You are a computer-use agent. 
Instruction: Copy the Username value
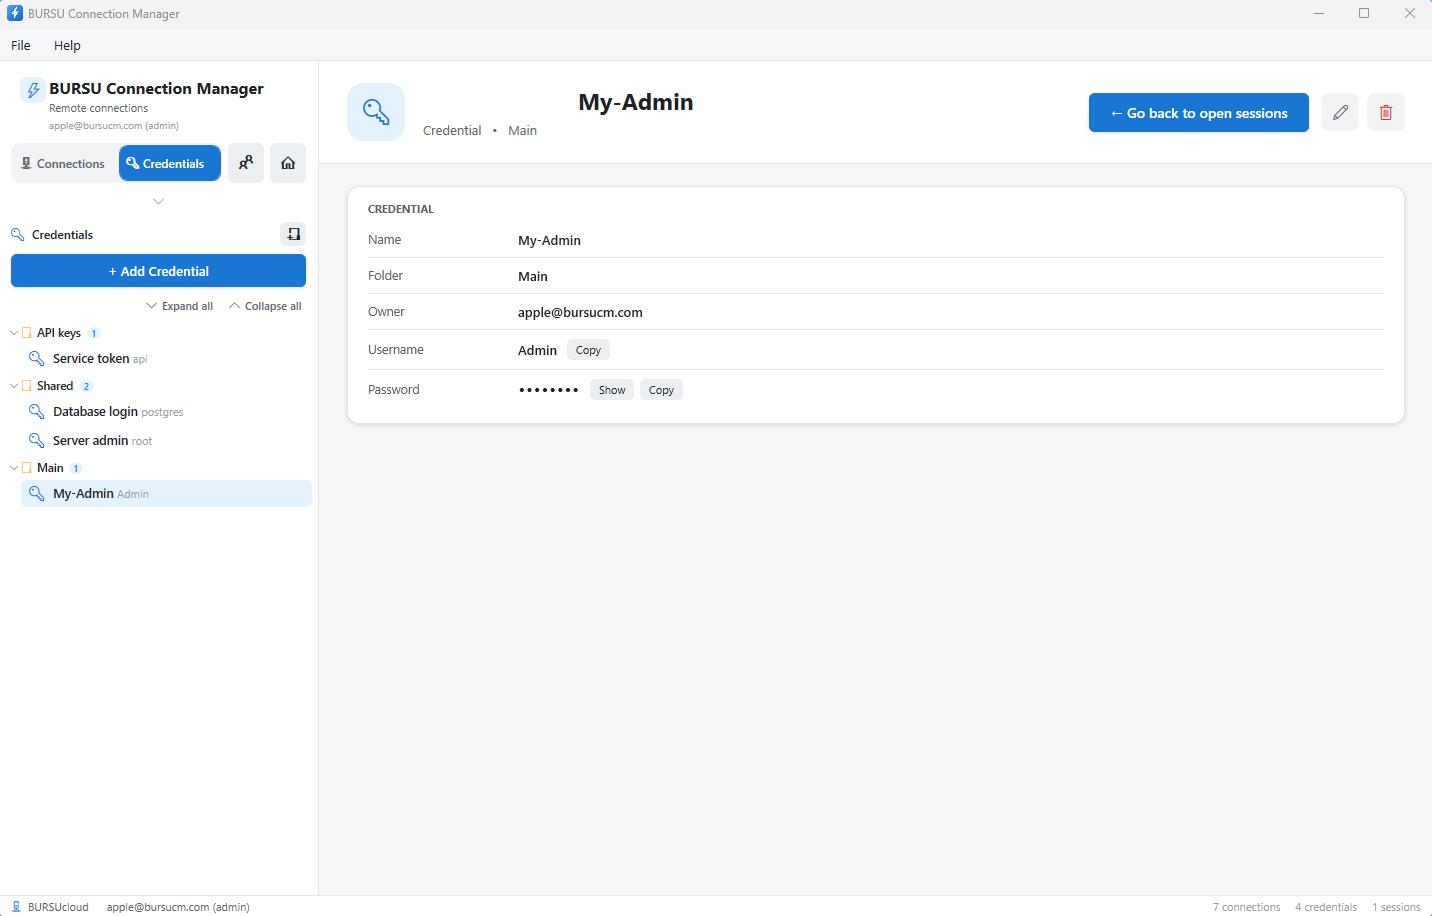click(x=588, y=350)
